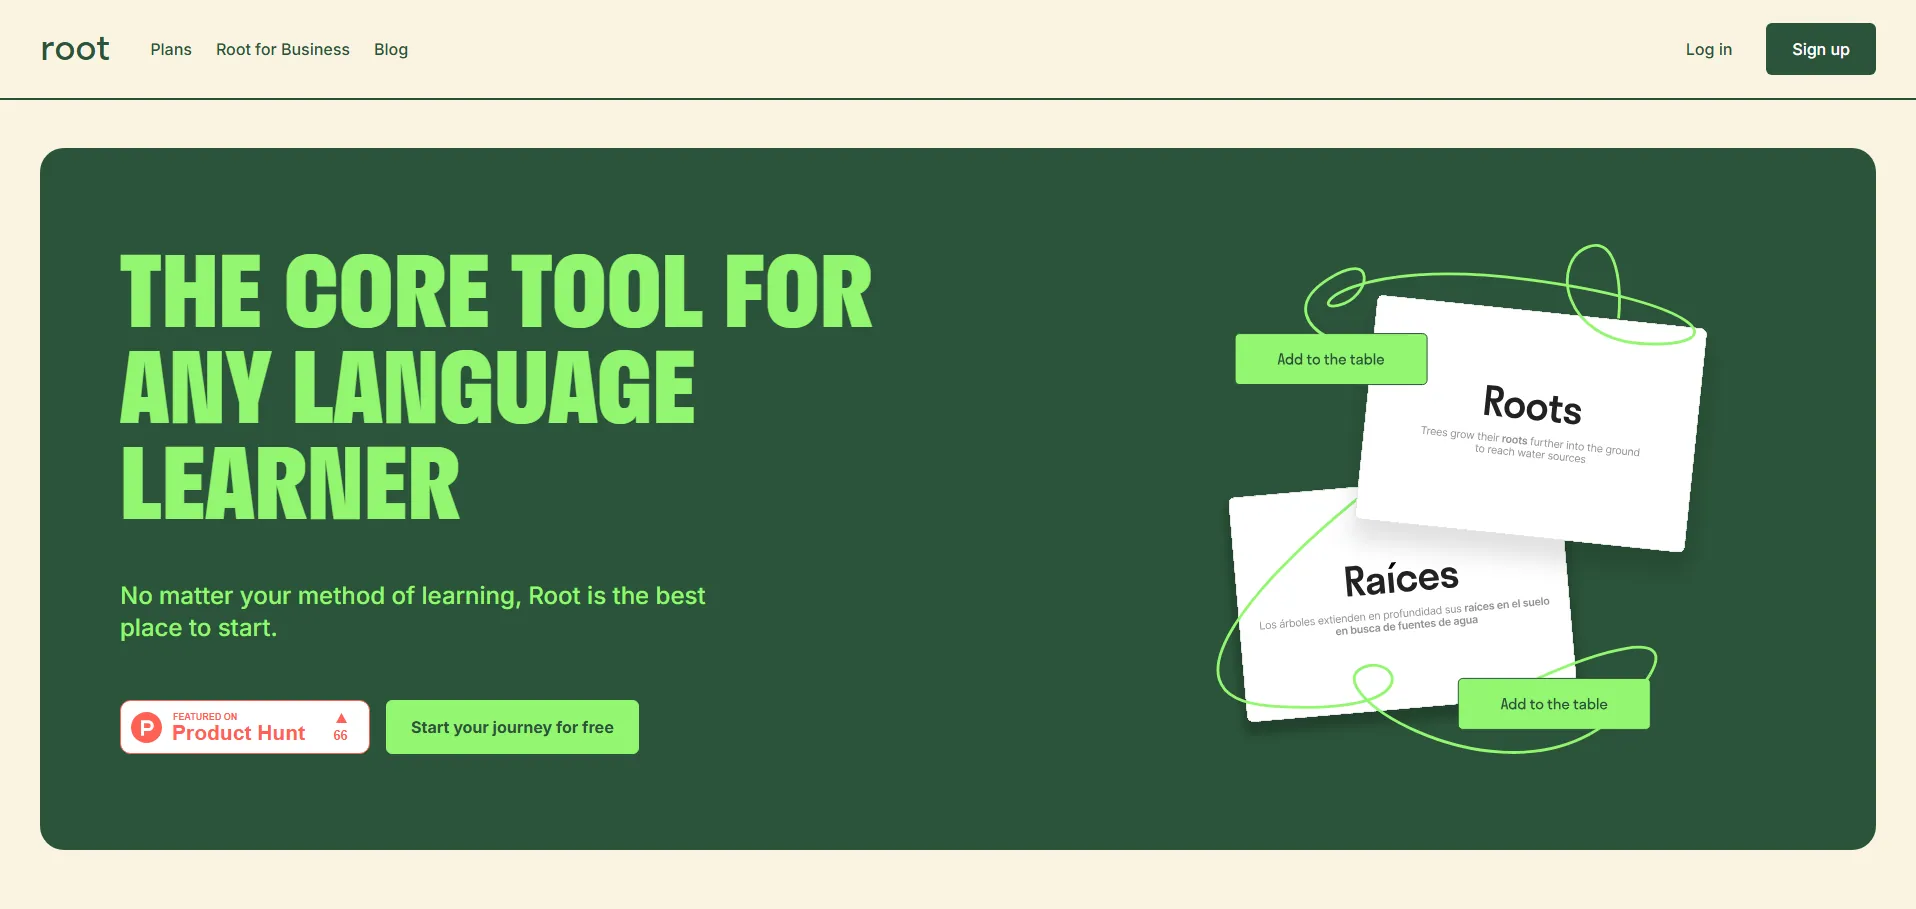The width and height of the screenshot is (1916, 909).
Task: Click Start your journey for free
Action: click(x=512, y=727)
